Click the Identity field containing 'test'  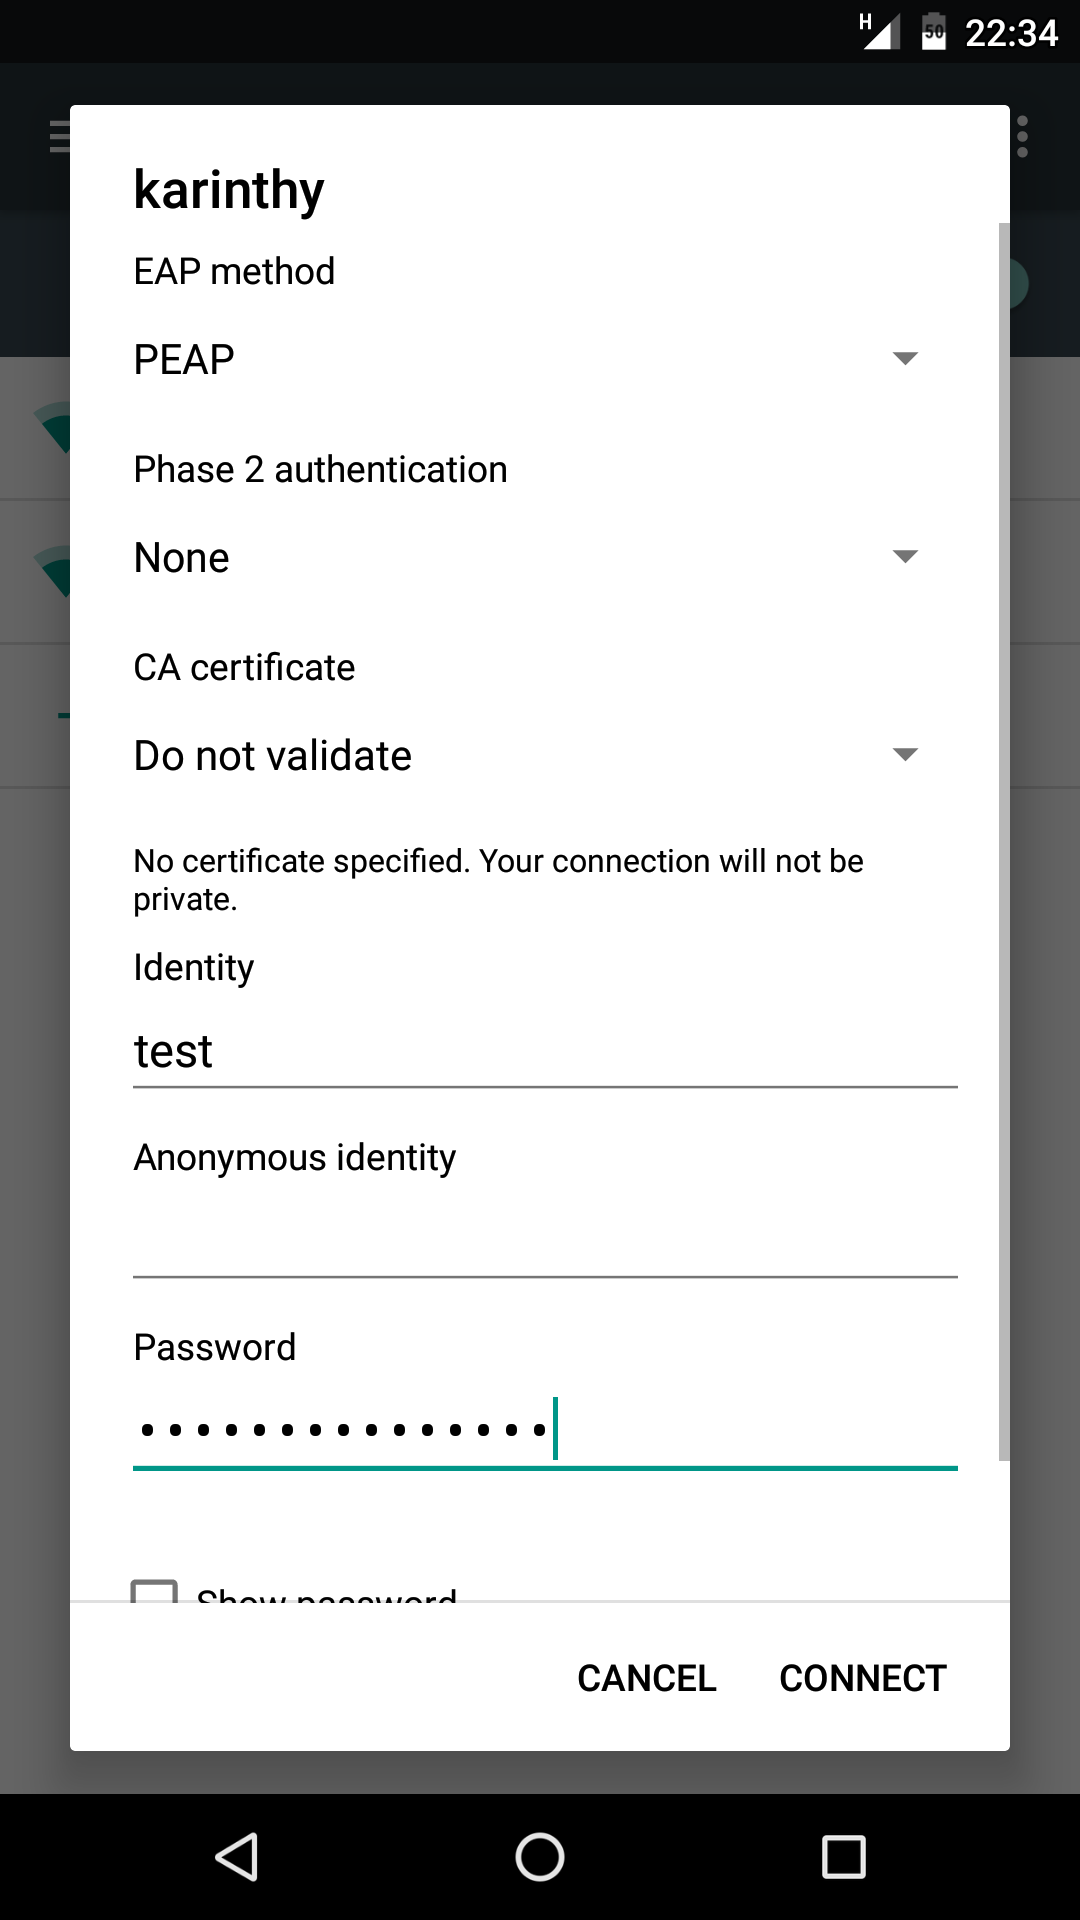point(545,1052)
